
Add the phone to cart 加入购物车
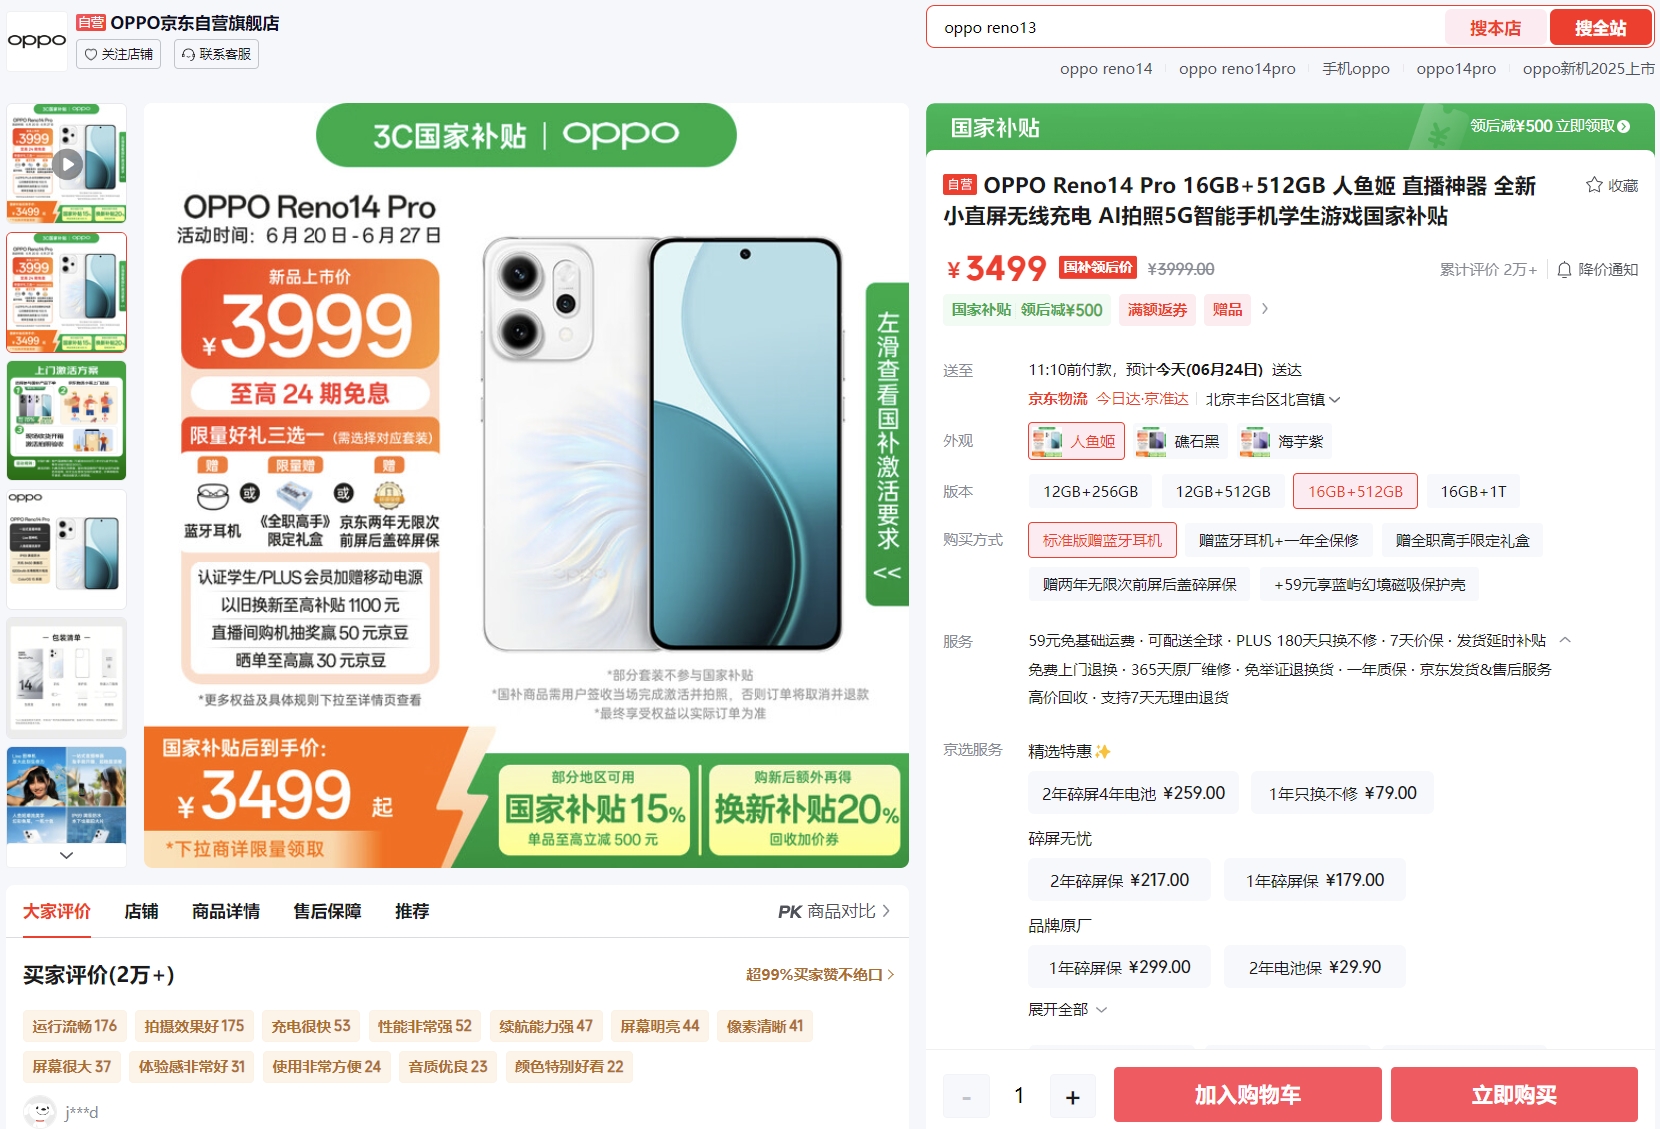click(1247, 1094)
